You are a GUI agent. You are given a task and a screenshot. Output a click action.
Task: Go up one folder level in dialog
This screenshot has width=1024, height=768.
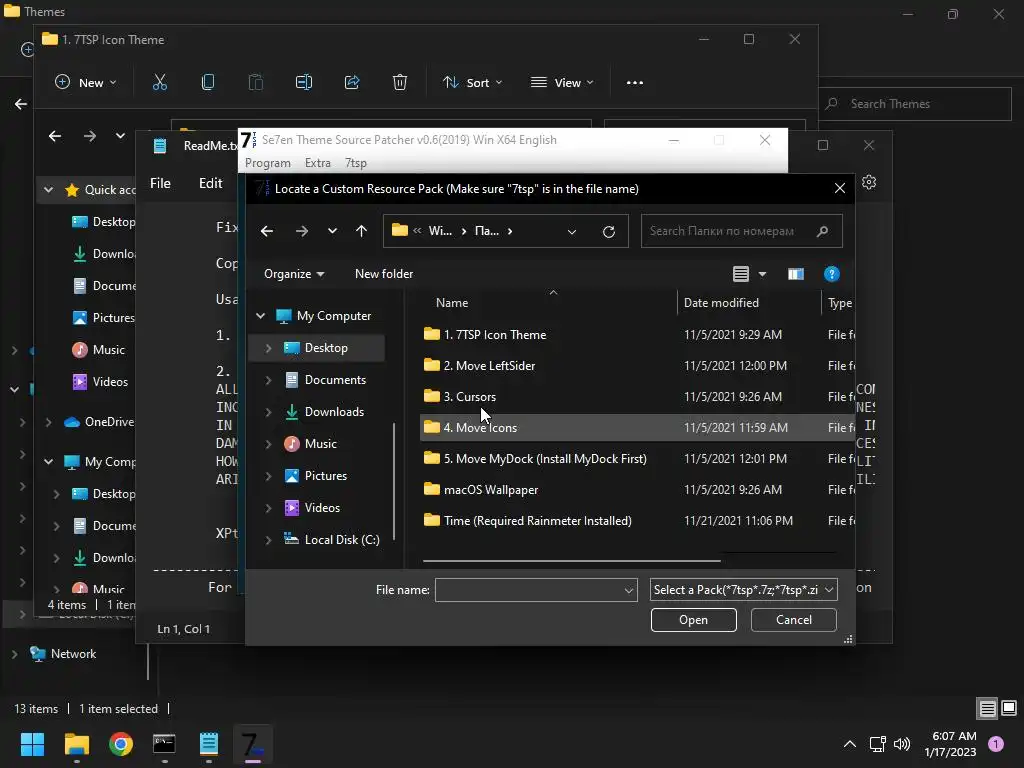361,231
